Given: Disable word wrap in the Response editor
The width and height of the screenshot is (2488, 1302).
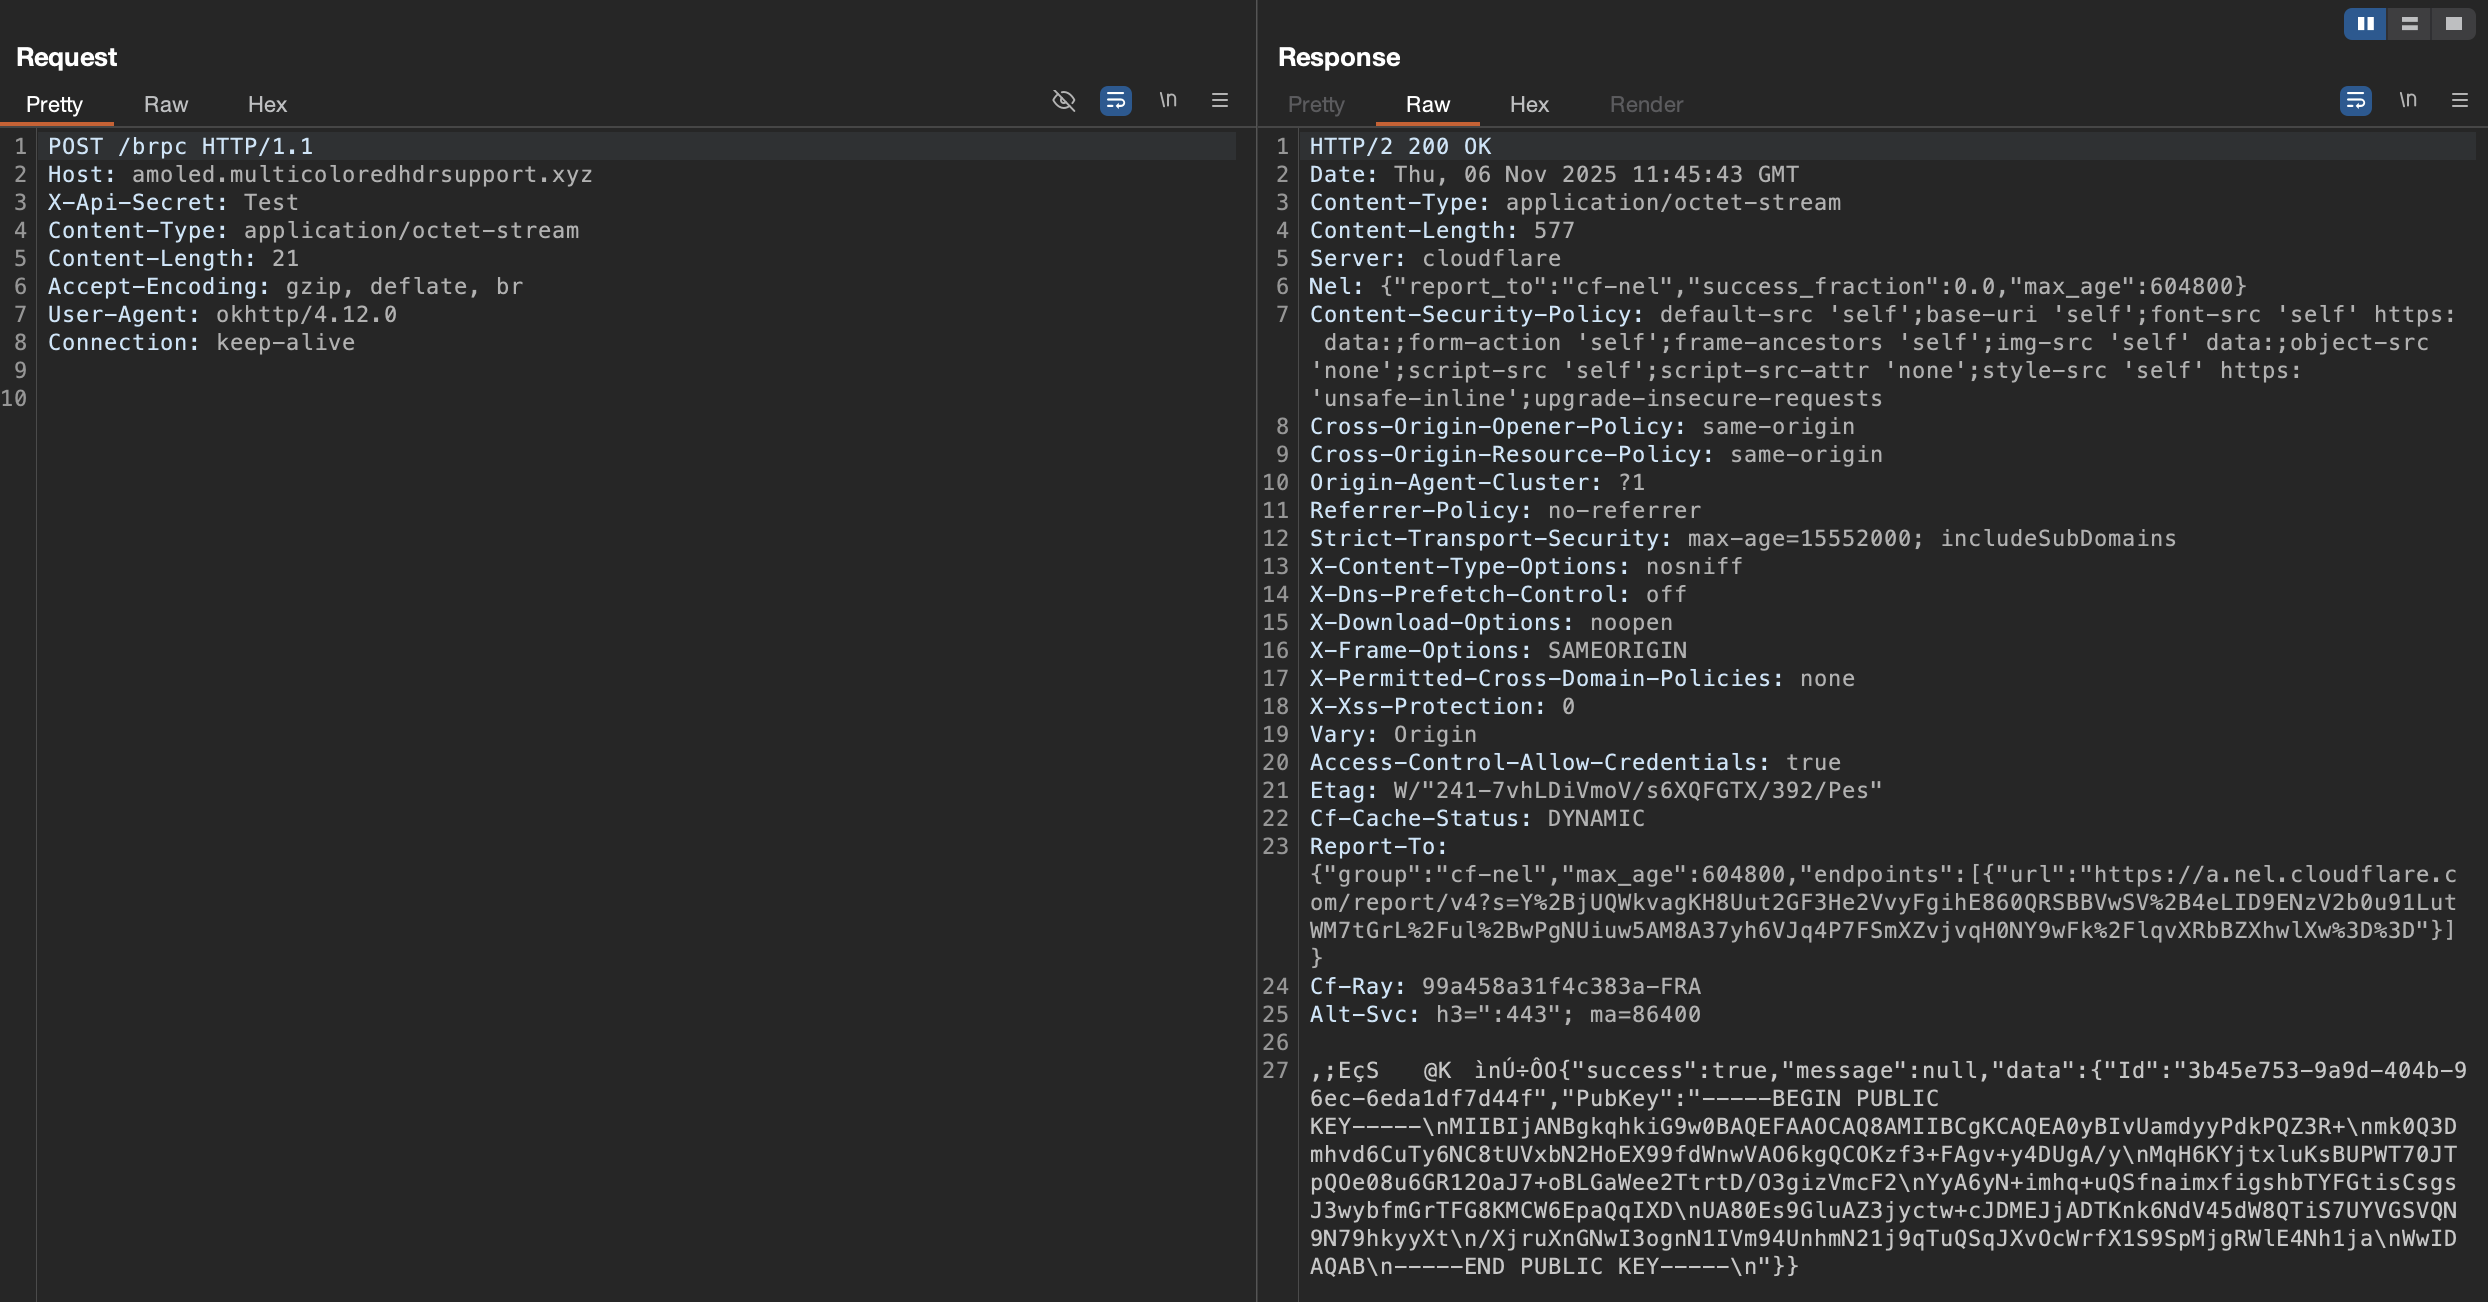Looking at the screenshot, I should tap(2355, 101).
